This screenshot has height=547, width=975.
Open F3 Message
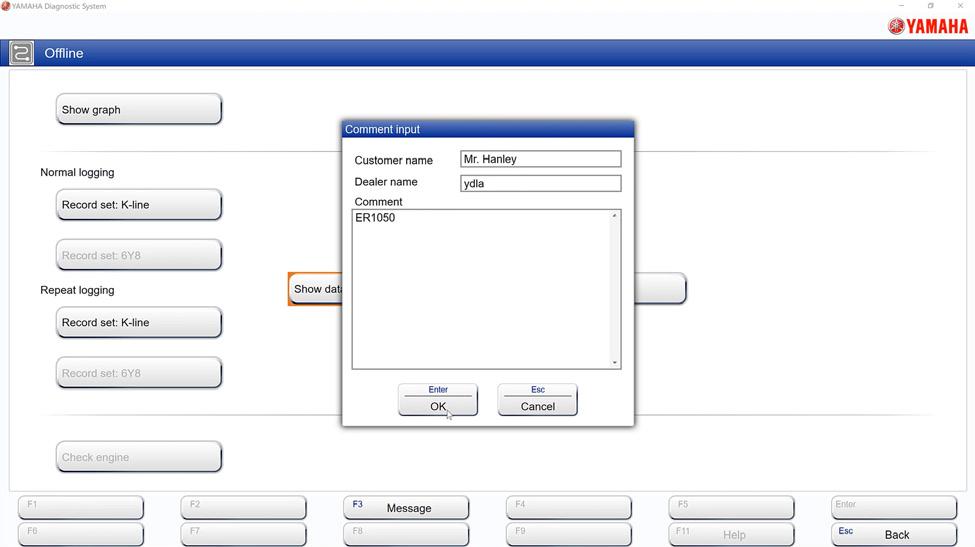(x=406, y=507)
